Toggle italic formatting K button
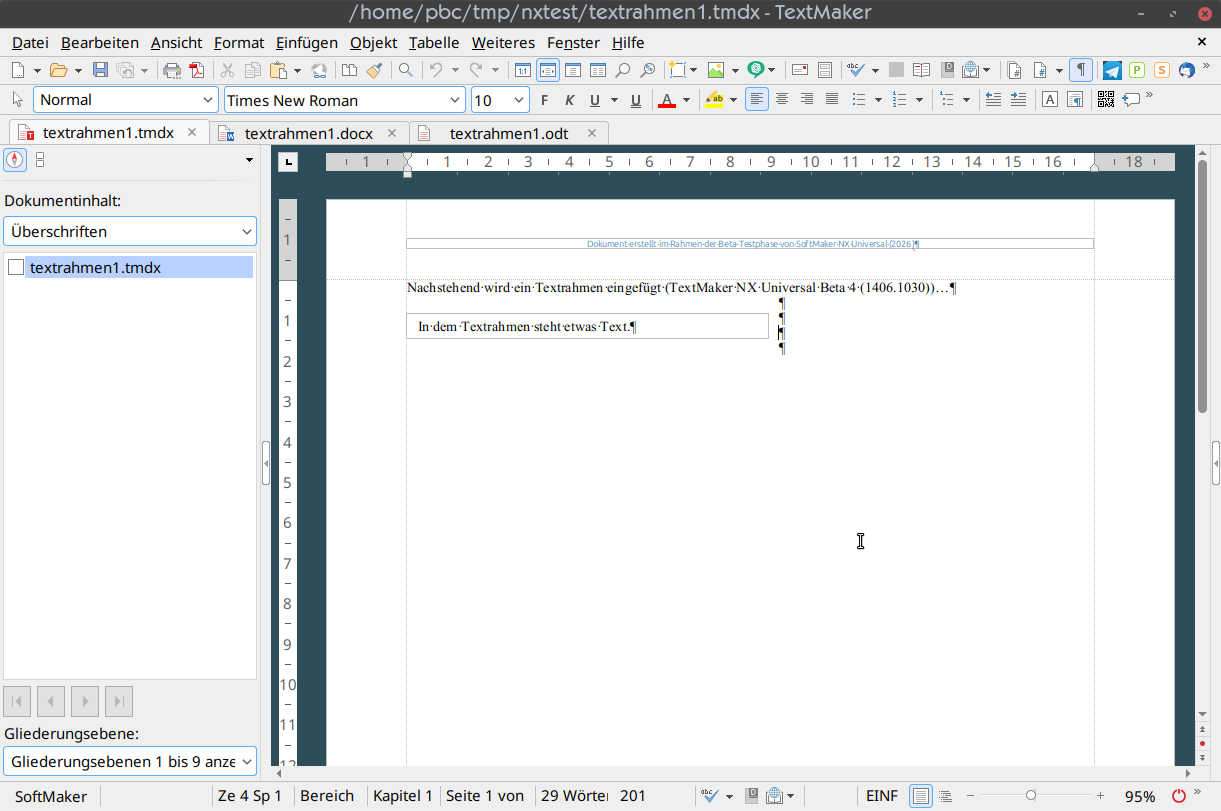 (570, 100)
